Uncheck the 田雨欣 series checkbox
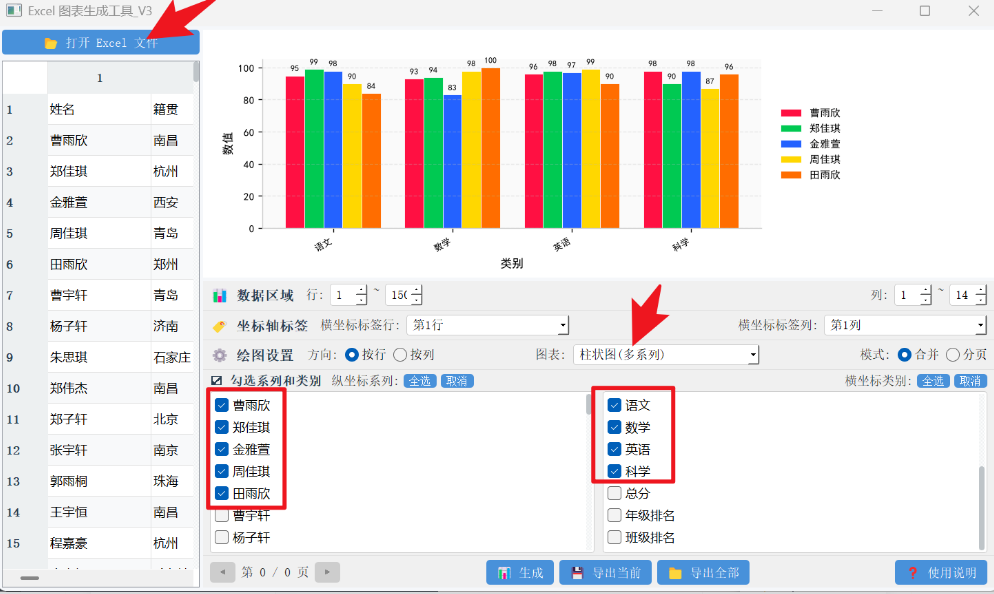This screenshot has height=594, width=994. [222, 493]
